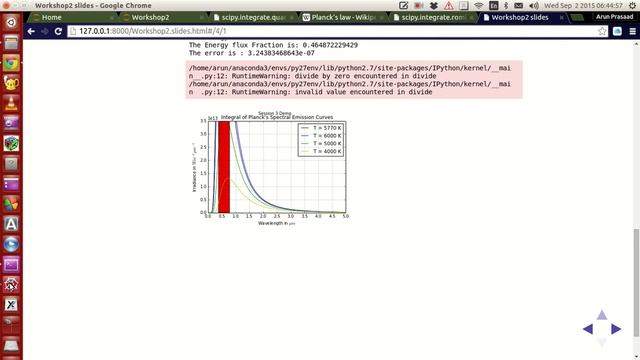The width and height of the screenshot is (640, 360).
Task: Open the 'X' application in the launcher
Action: (11, 304)
